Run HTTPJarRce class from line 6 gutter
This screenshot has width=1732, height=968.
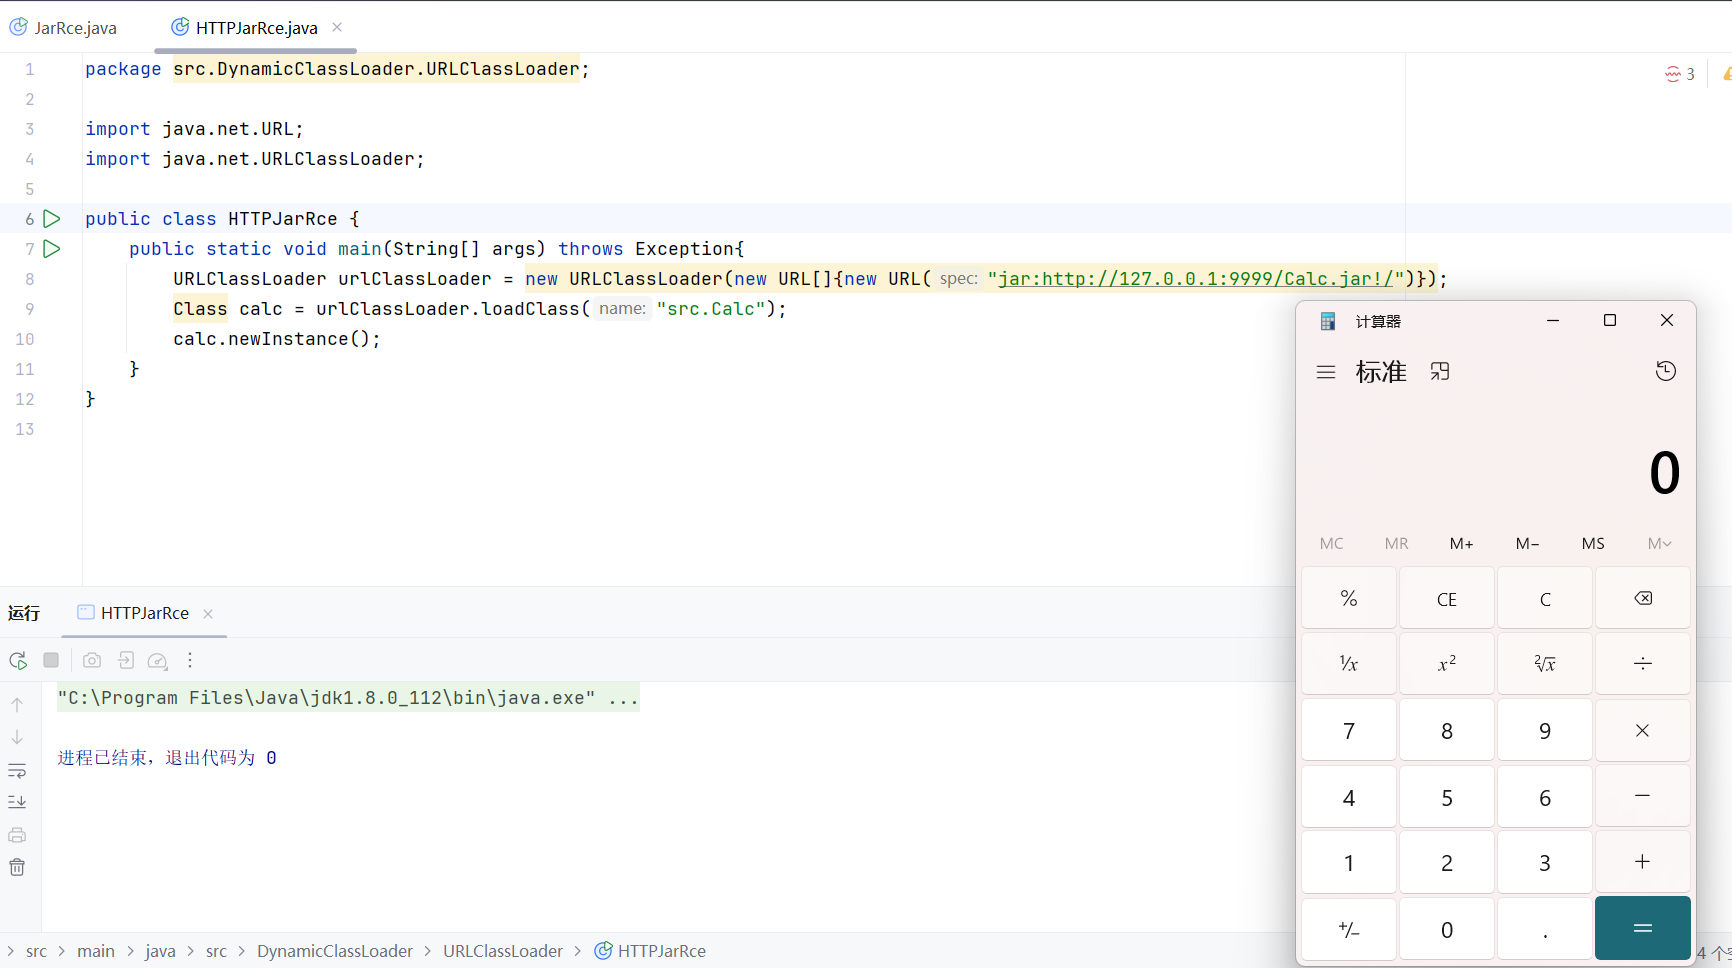tap(52, 219)
